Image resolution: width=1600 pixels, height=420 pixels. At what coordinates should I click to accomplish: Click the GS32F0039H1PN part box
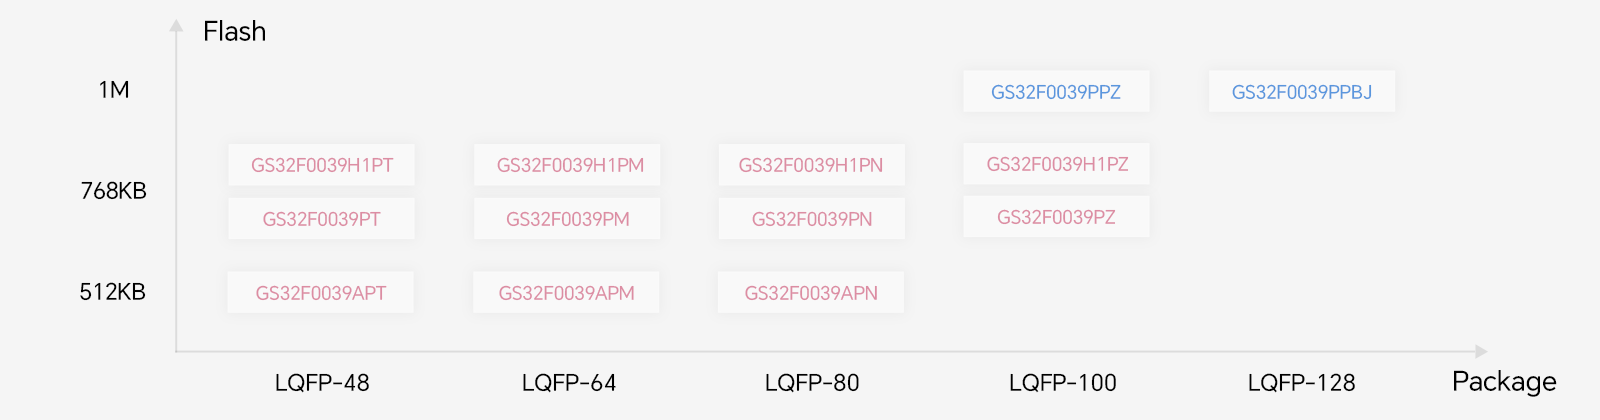(x=811, y=165)
